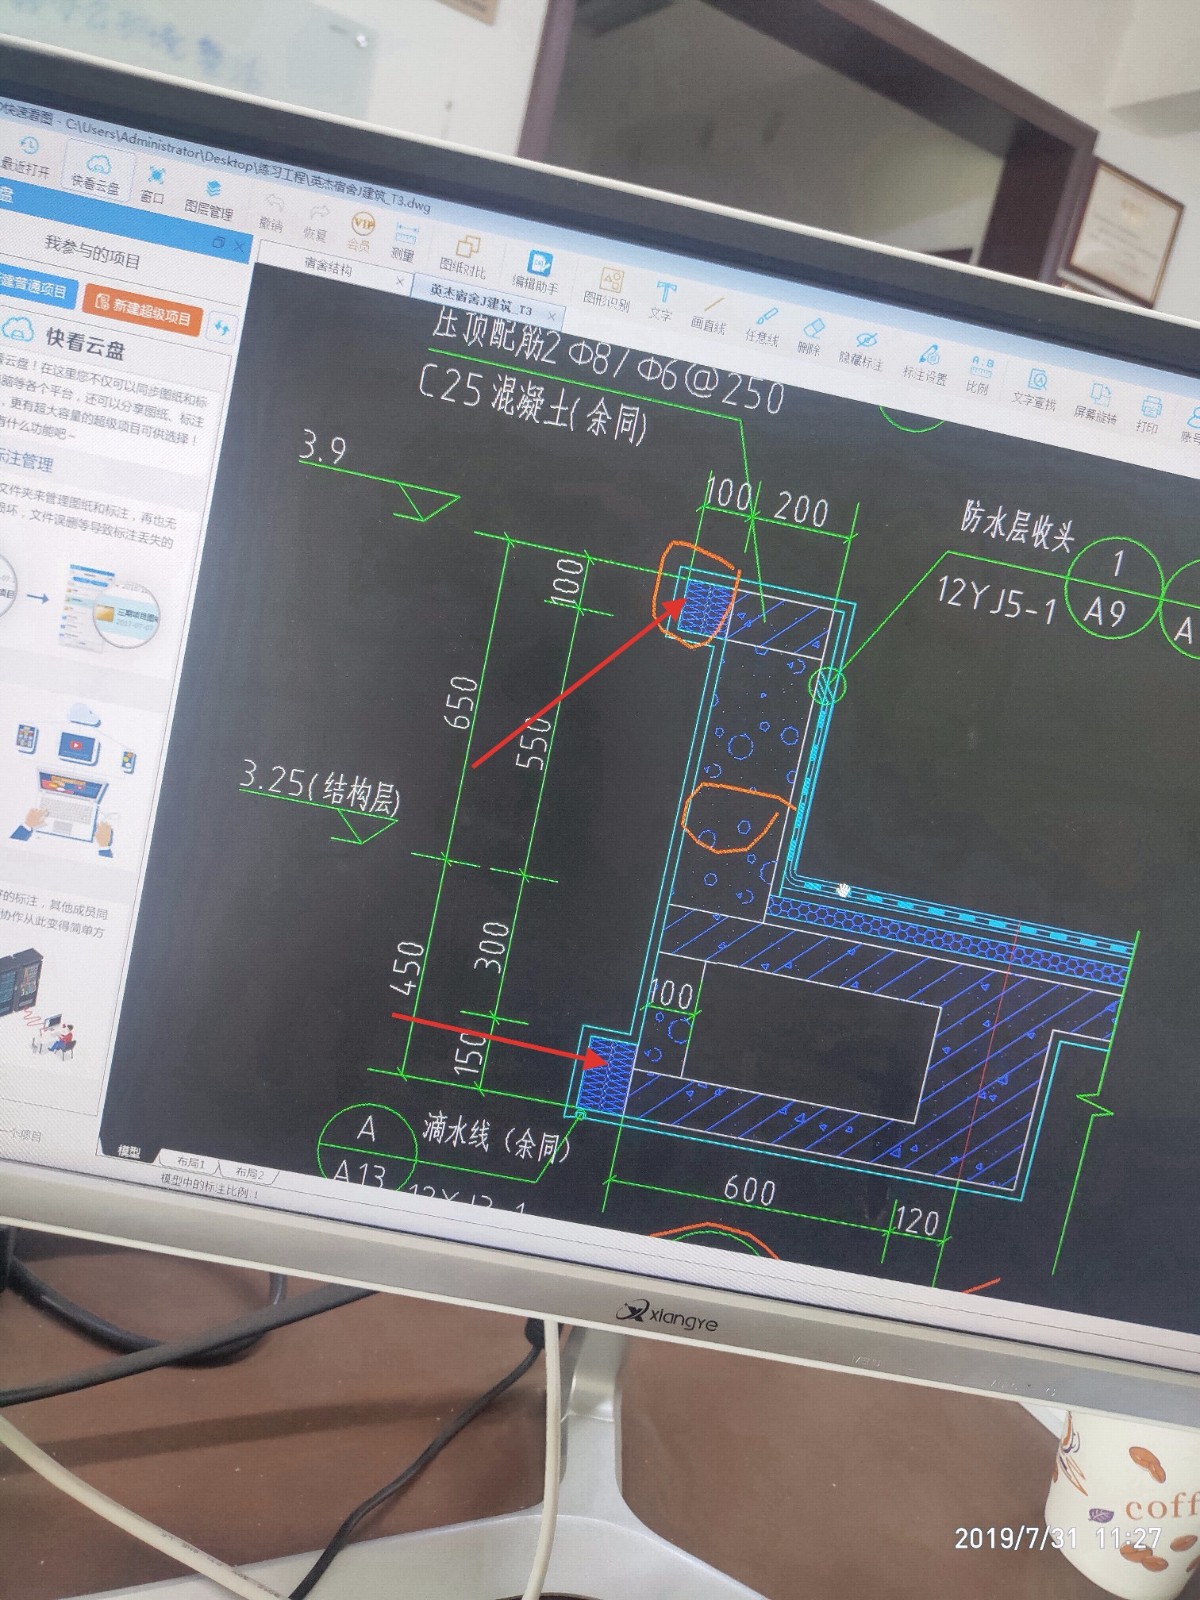This screenshot has width=1200, height=1600.
Task: Click the 标注管理 heading in the side panel
Action: pyautogui.click(x=25, y=460)
